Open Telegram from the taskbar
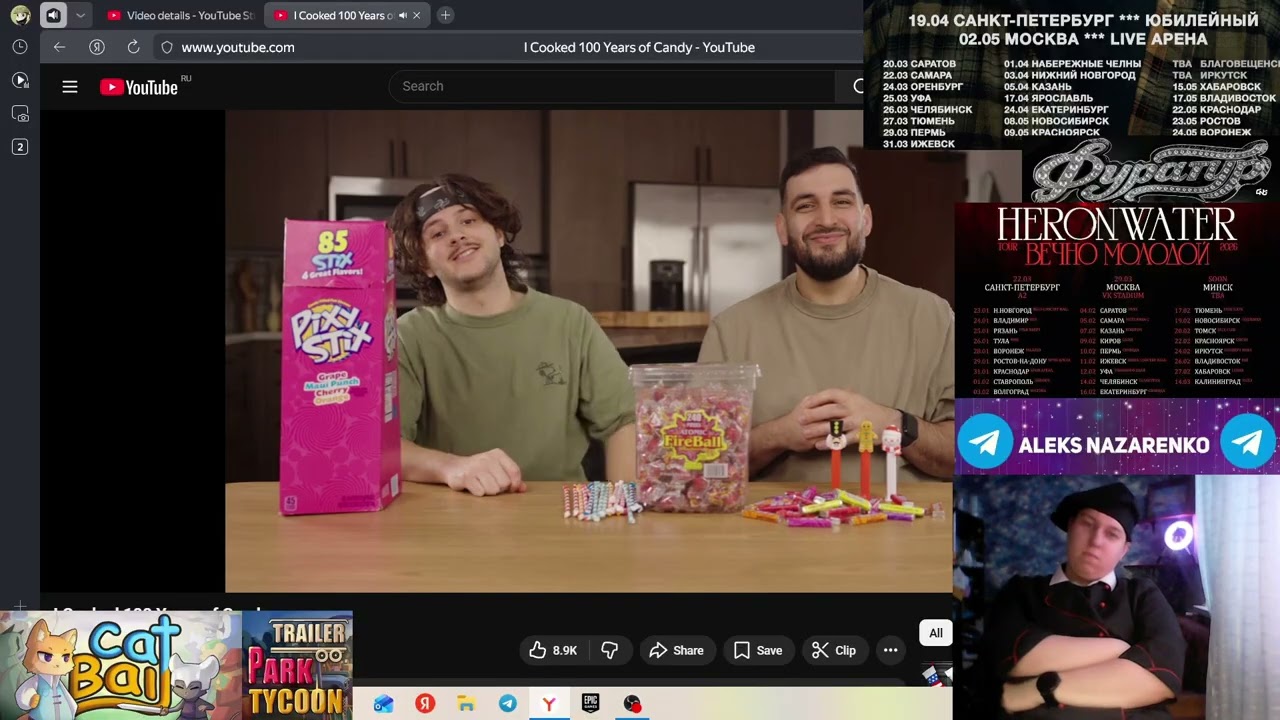This screenshot has height=720, width=1280. [508, 704]
